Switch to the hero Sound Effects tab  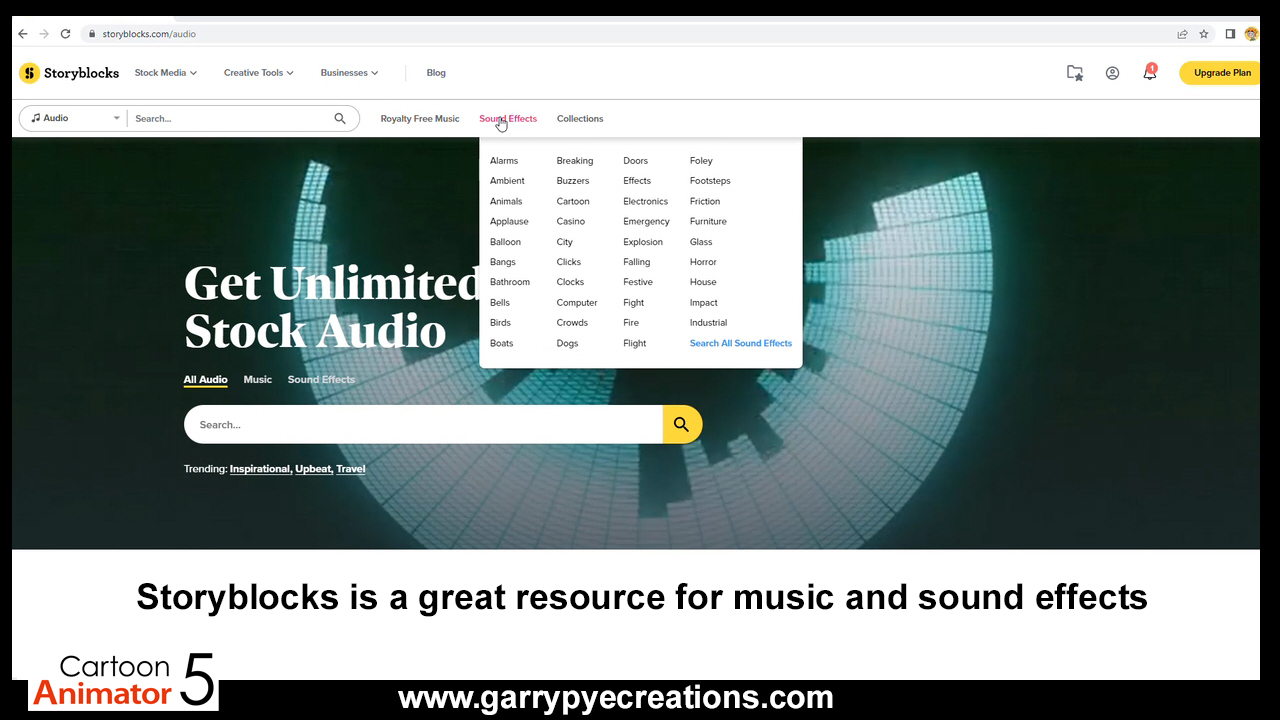pyautogui.click(x=321, y=380)
